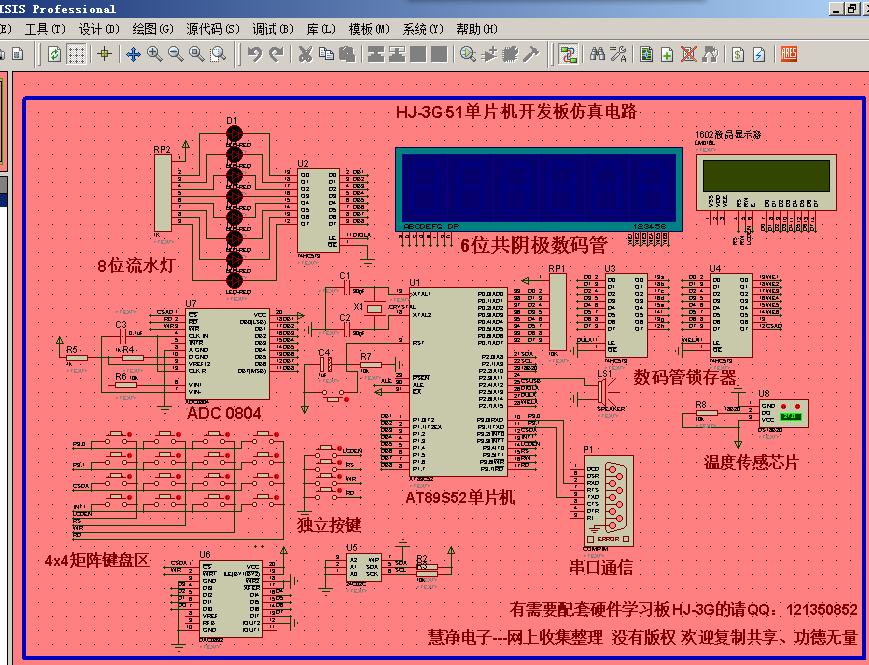Click the Copy to clipboard icon

(326, 54)
